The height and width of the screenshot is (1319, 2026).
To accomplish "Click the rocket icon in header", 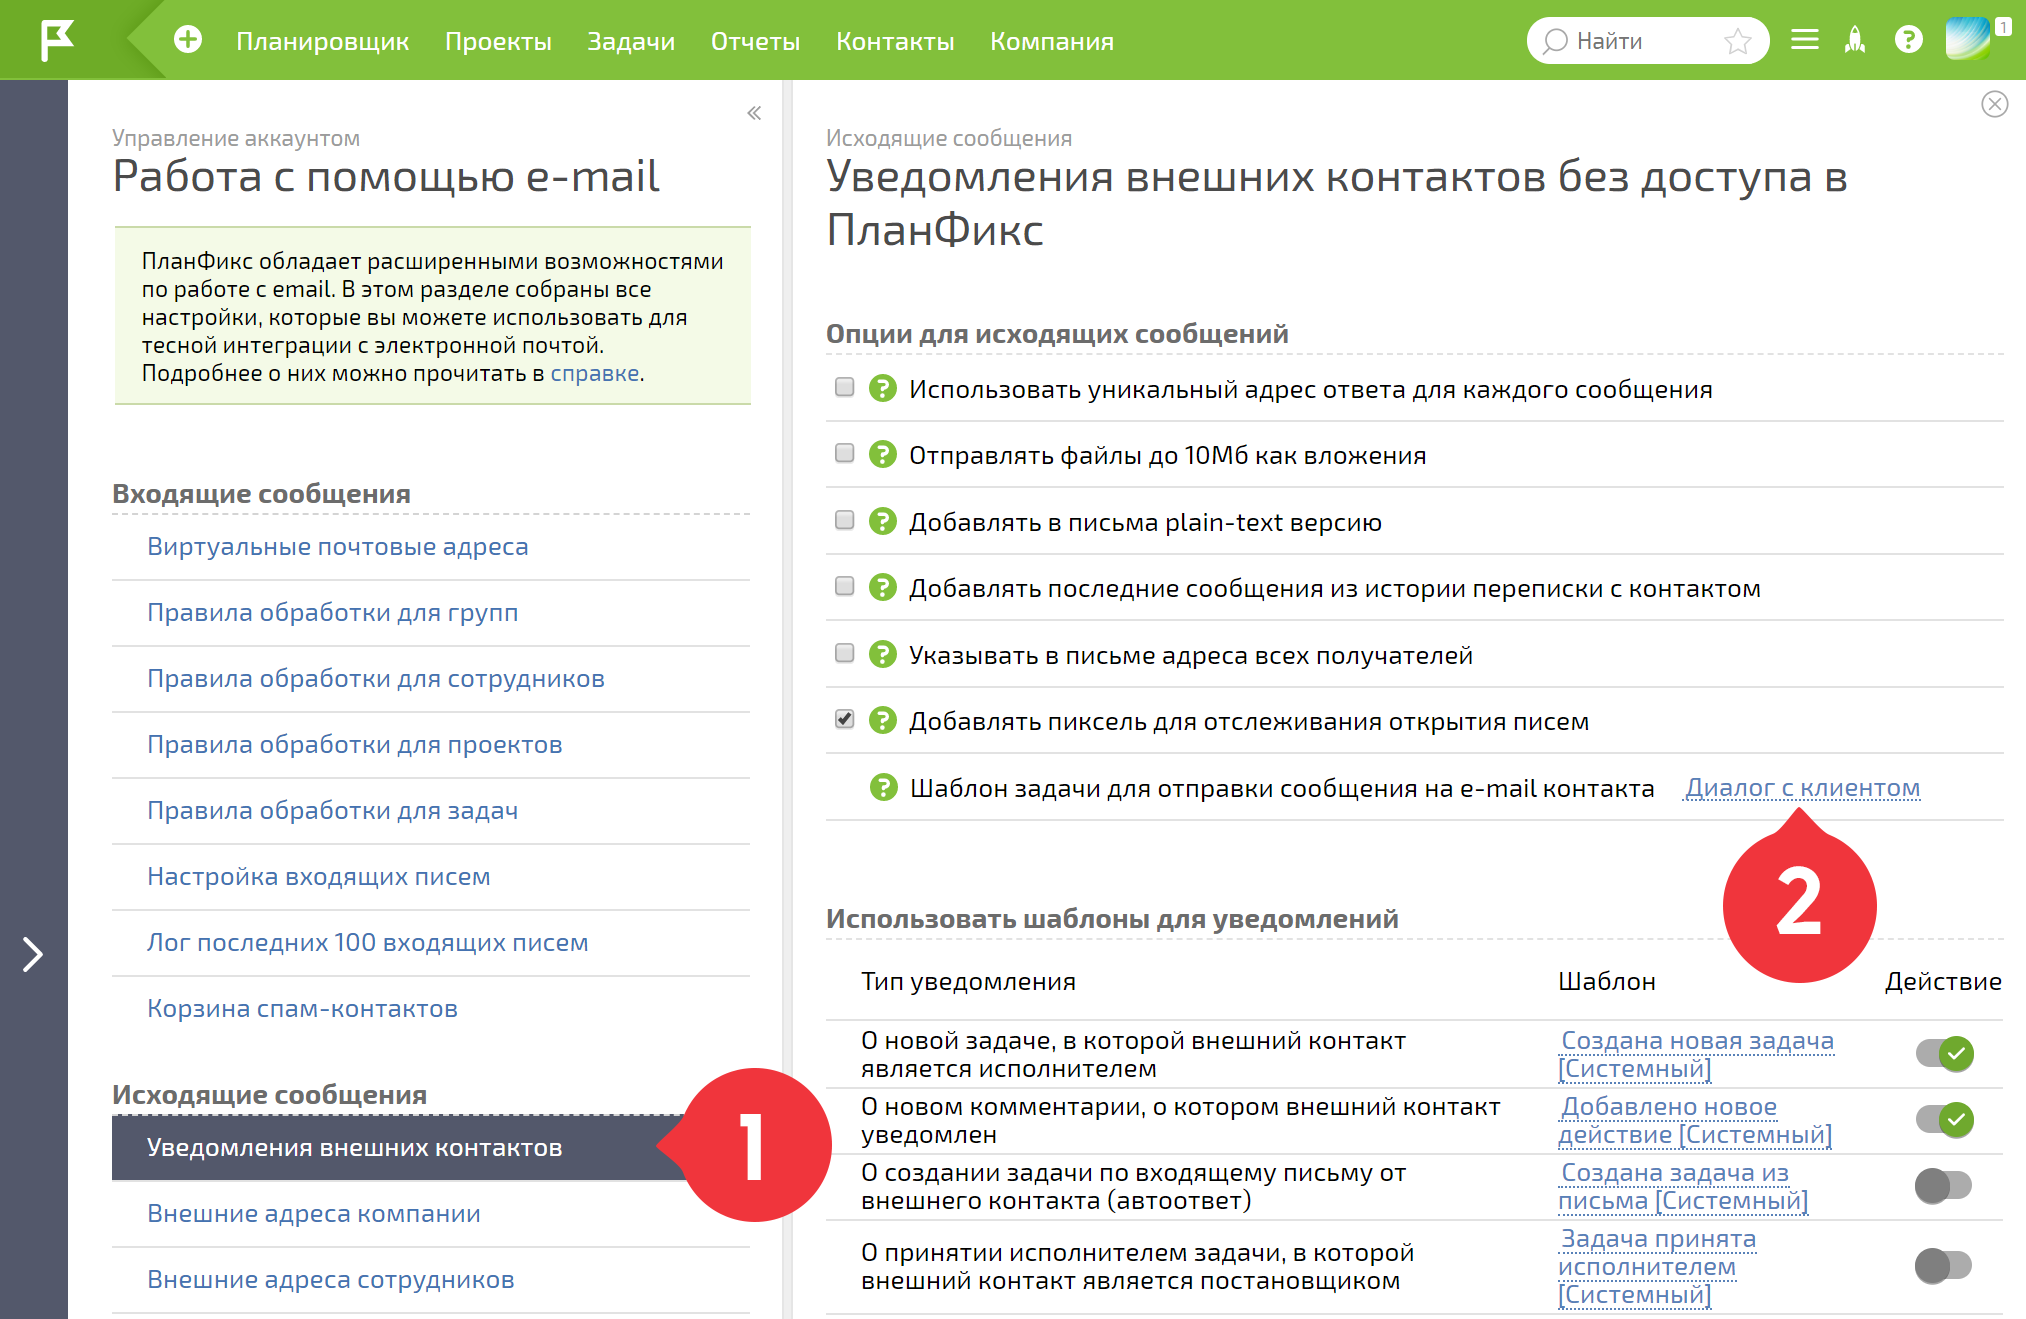I will click(1855, 40).
